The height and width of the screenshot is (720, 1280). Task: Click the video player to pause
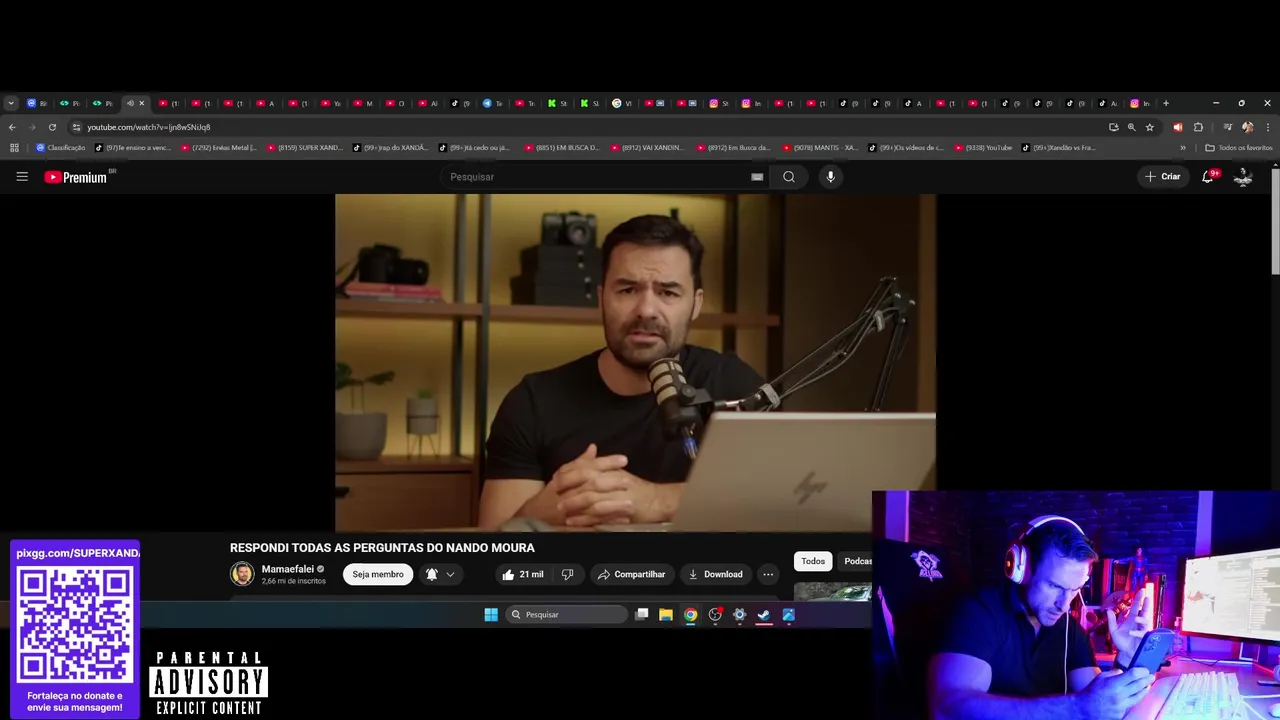(x=635, y=362)
